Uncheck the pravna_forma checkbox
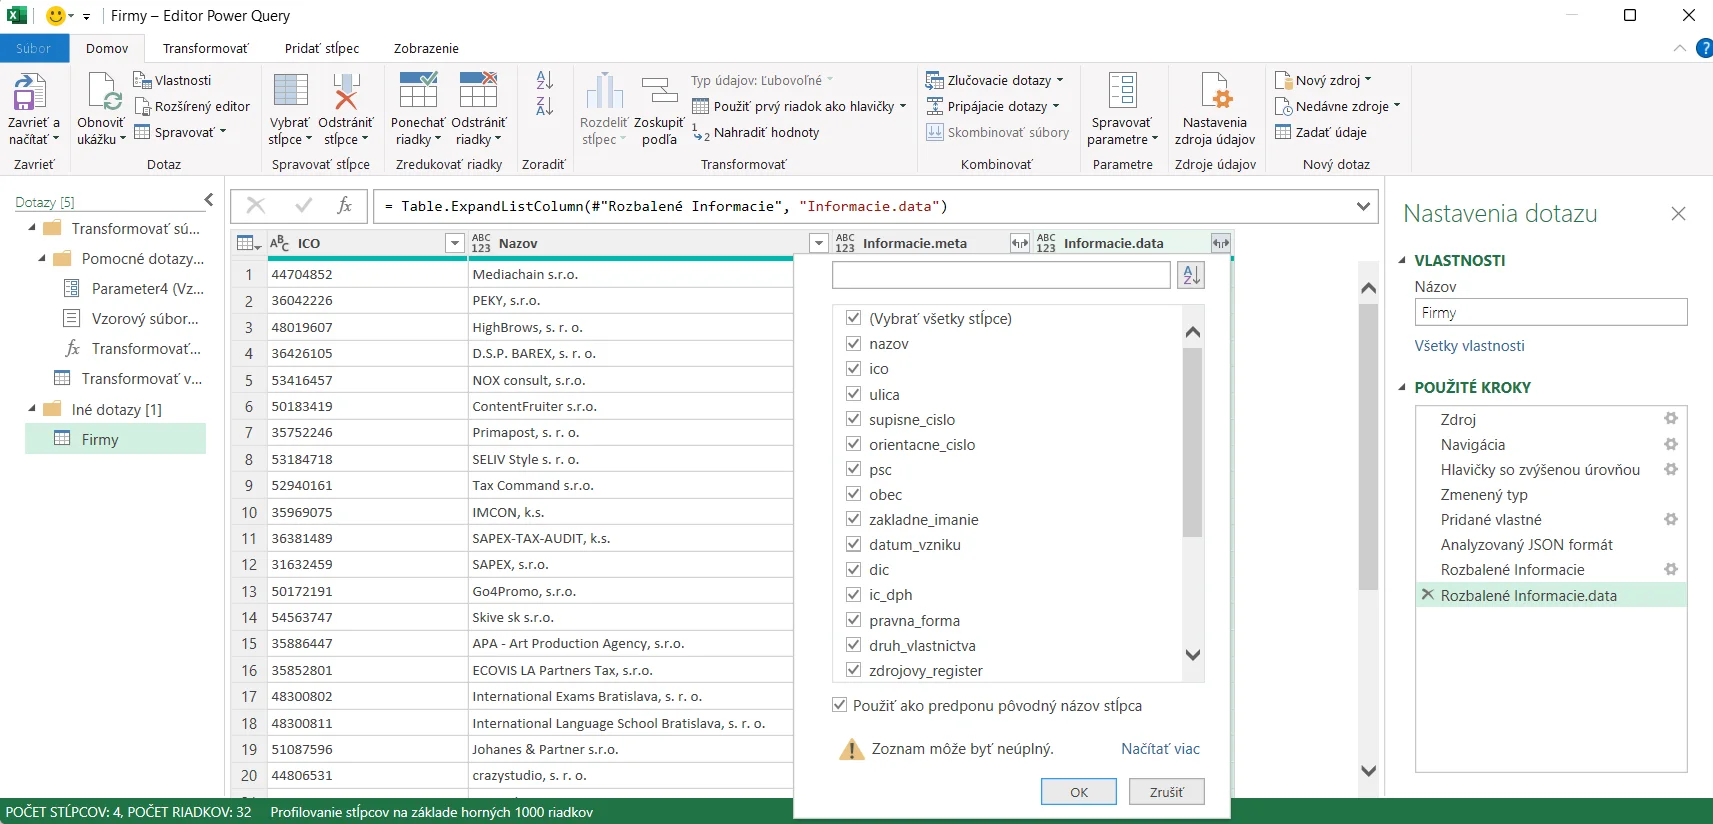Screen dimensions: 1713x824 coord(853,620)
